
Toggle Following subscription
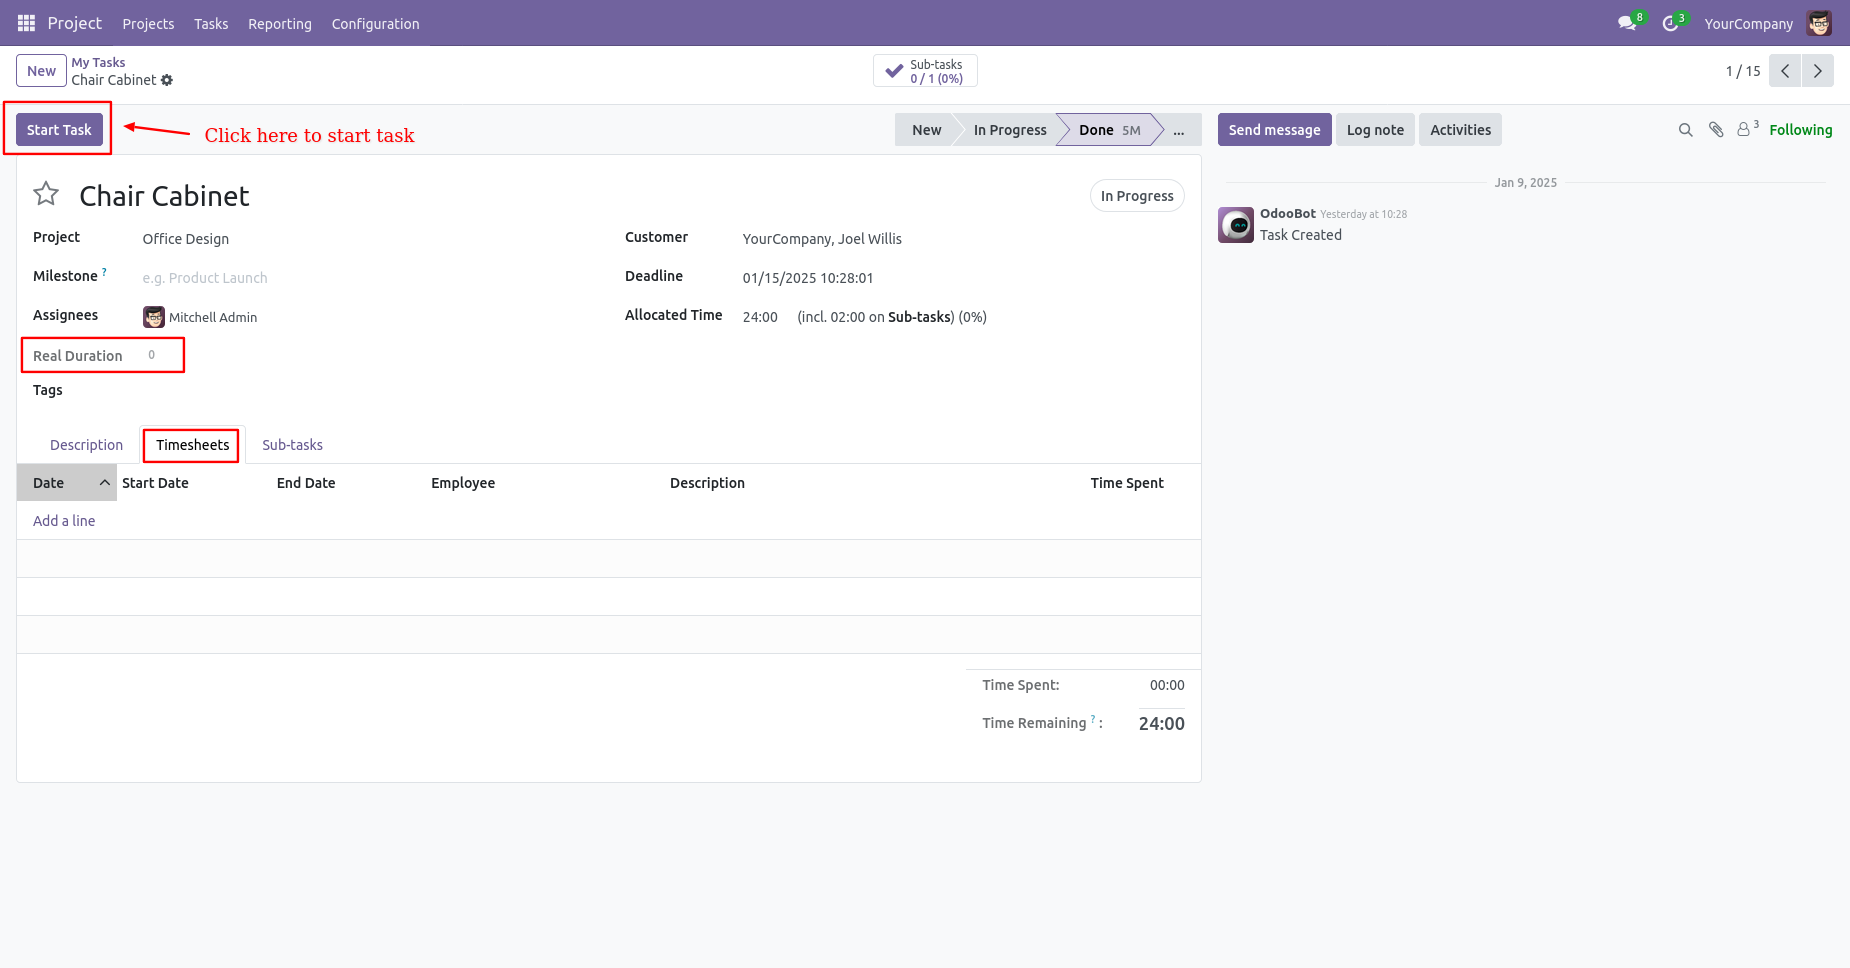point(1801,130)
